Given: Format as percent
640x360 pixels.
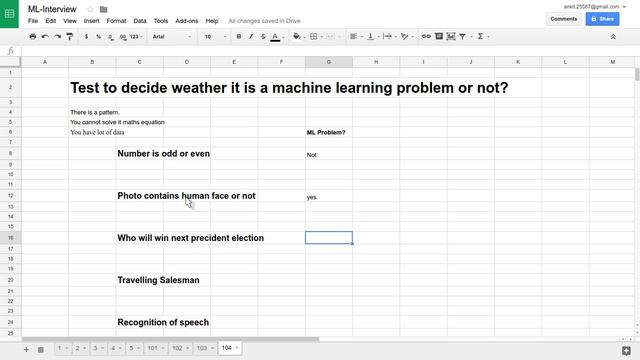Looking at the screenshot, I should (x=98, y=37).
